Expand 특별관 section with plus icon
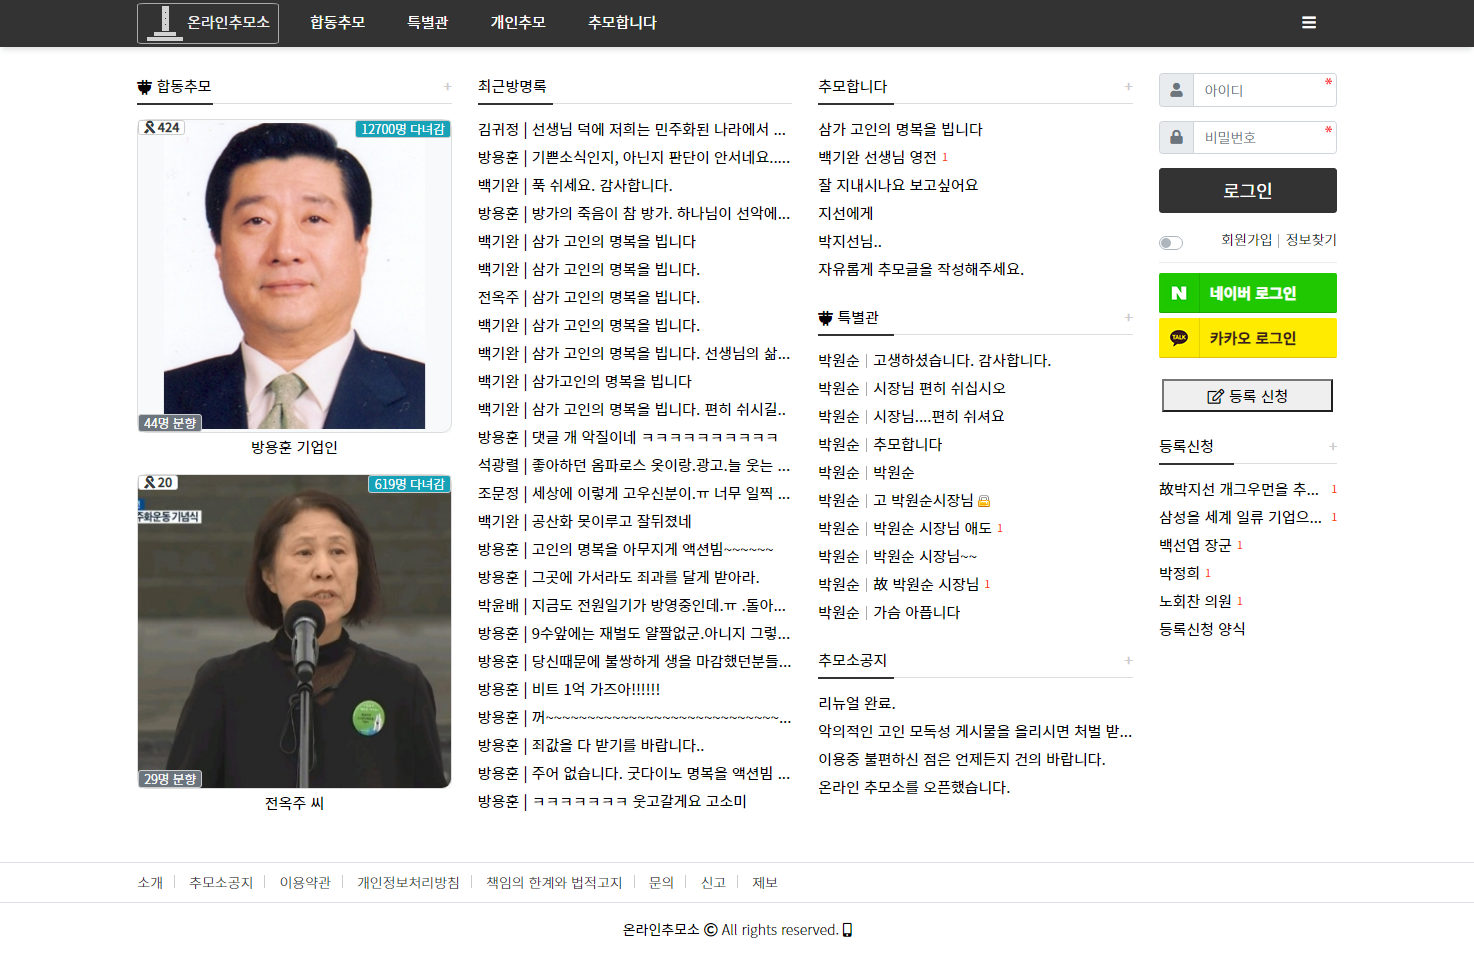The width and height of the screenshot is (1474, 956). point(1128,318)
